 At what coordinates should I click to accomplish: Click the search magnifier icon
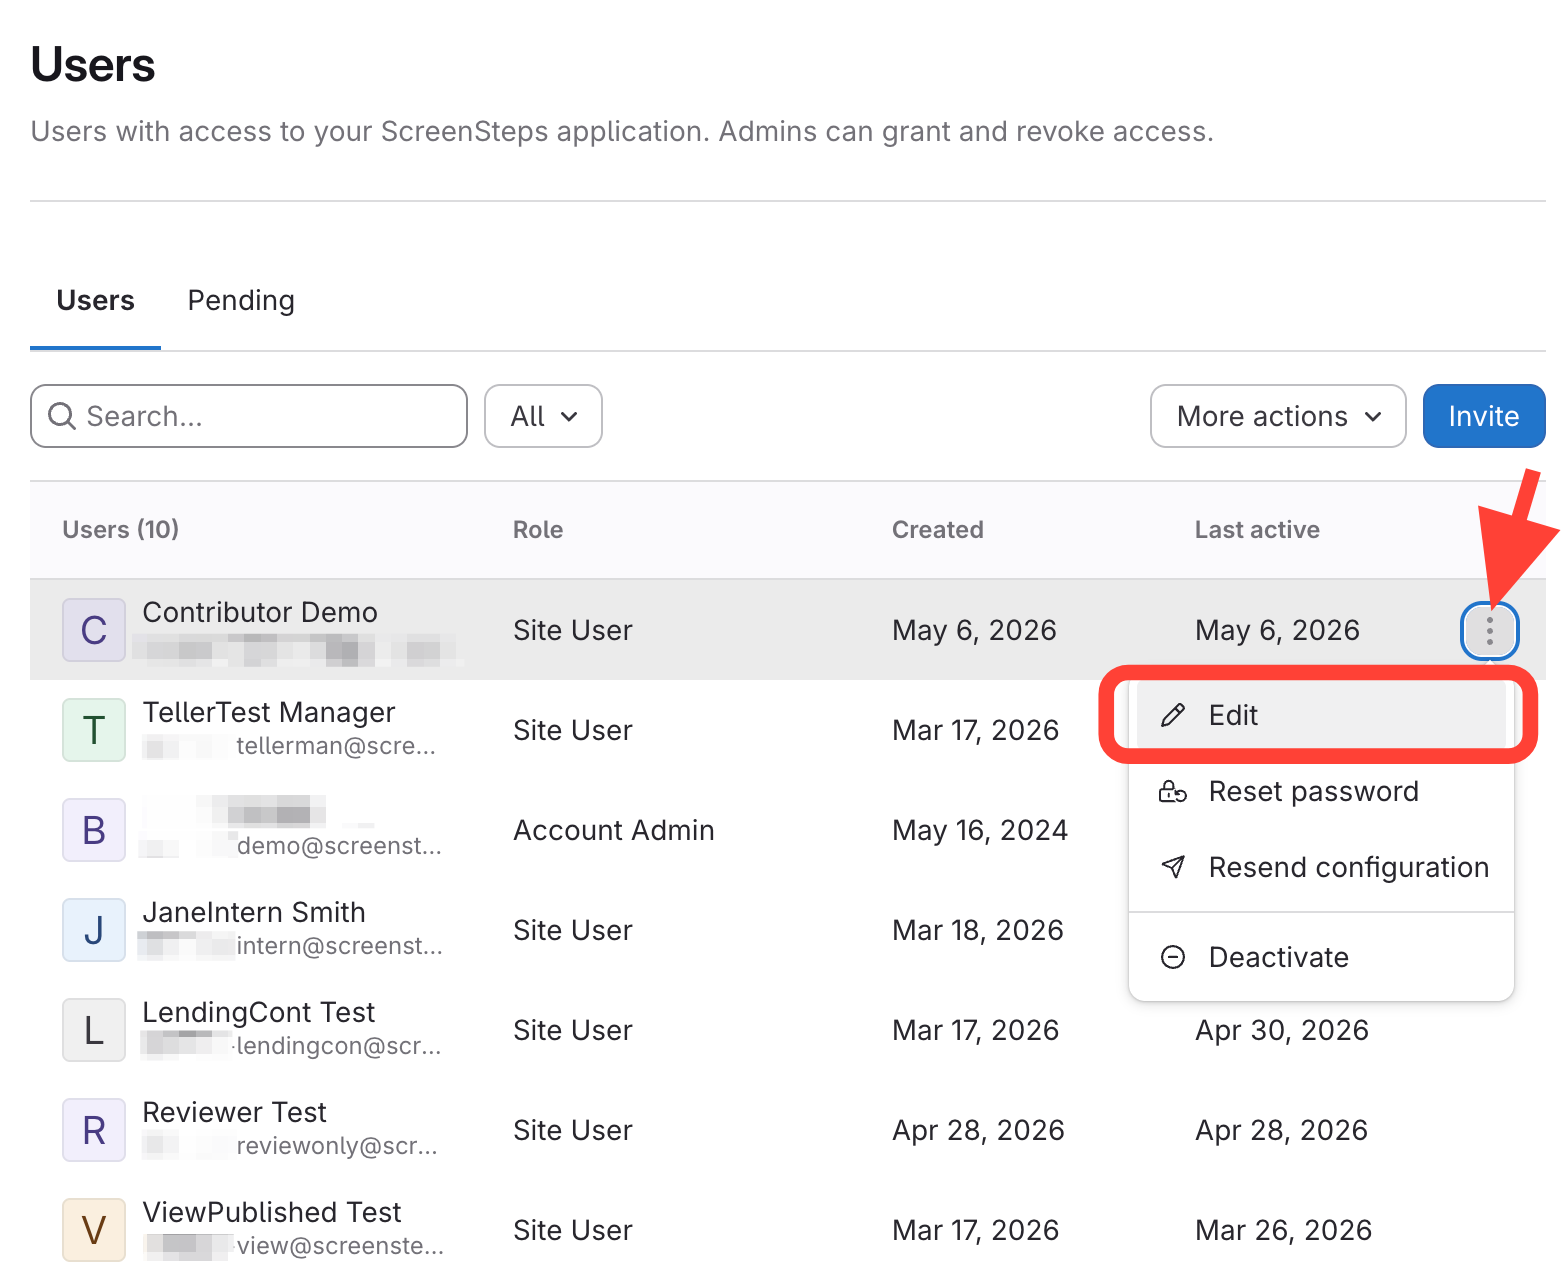click(62, 416)
